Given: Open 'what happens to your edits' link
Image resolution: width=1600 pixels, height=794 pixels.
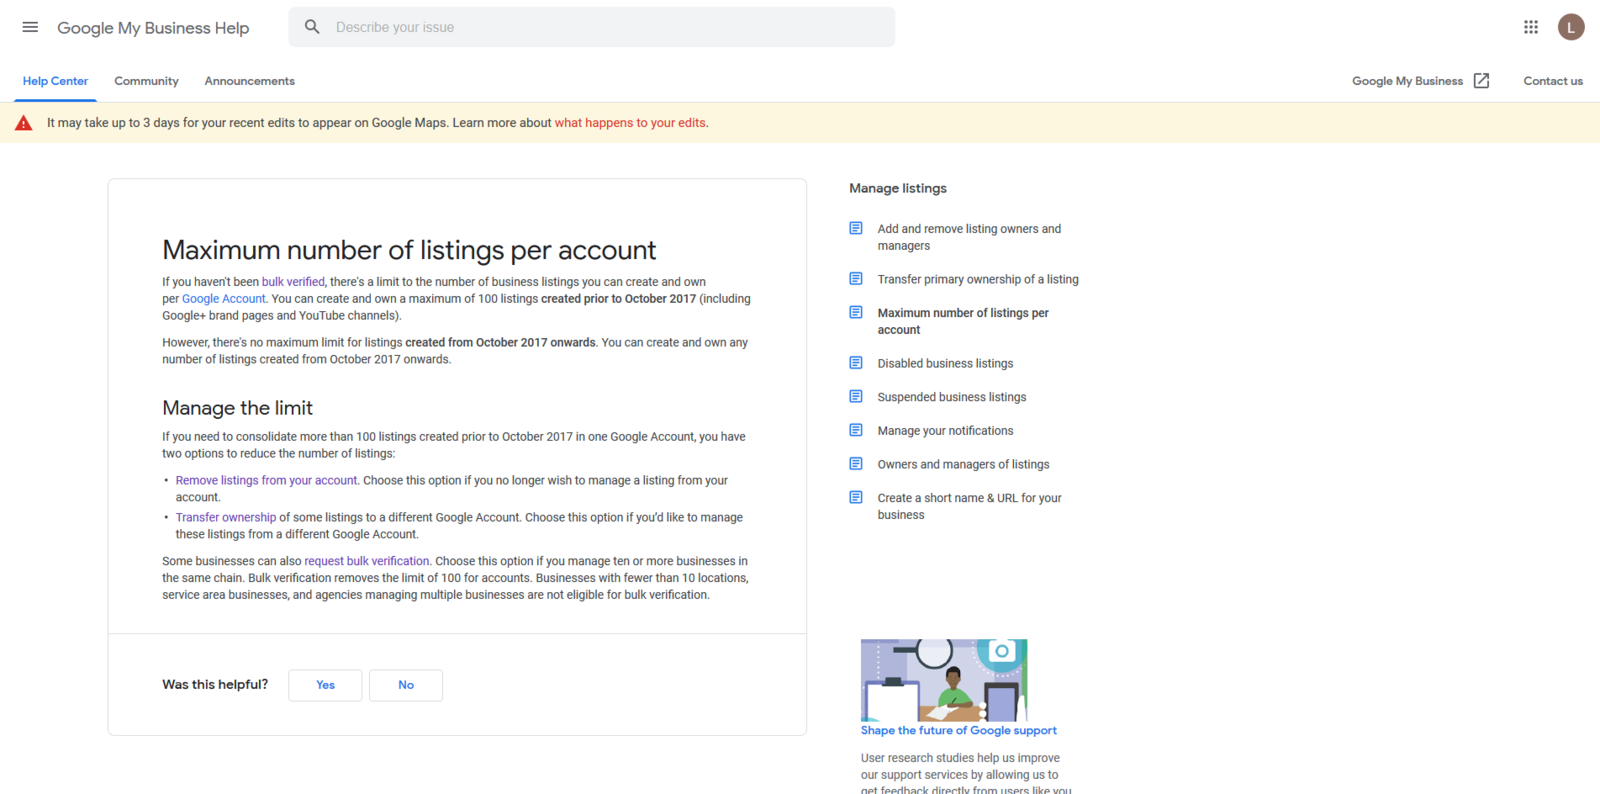Looking at the screenshot, I should click(x=631, y=123).
